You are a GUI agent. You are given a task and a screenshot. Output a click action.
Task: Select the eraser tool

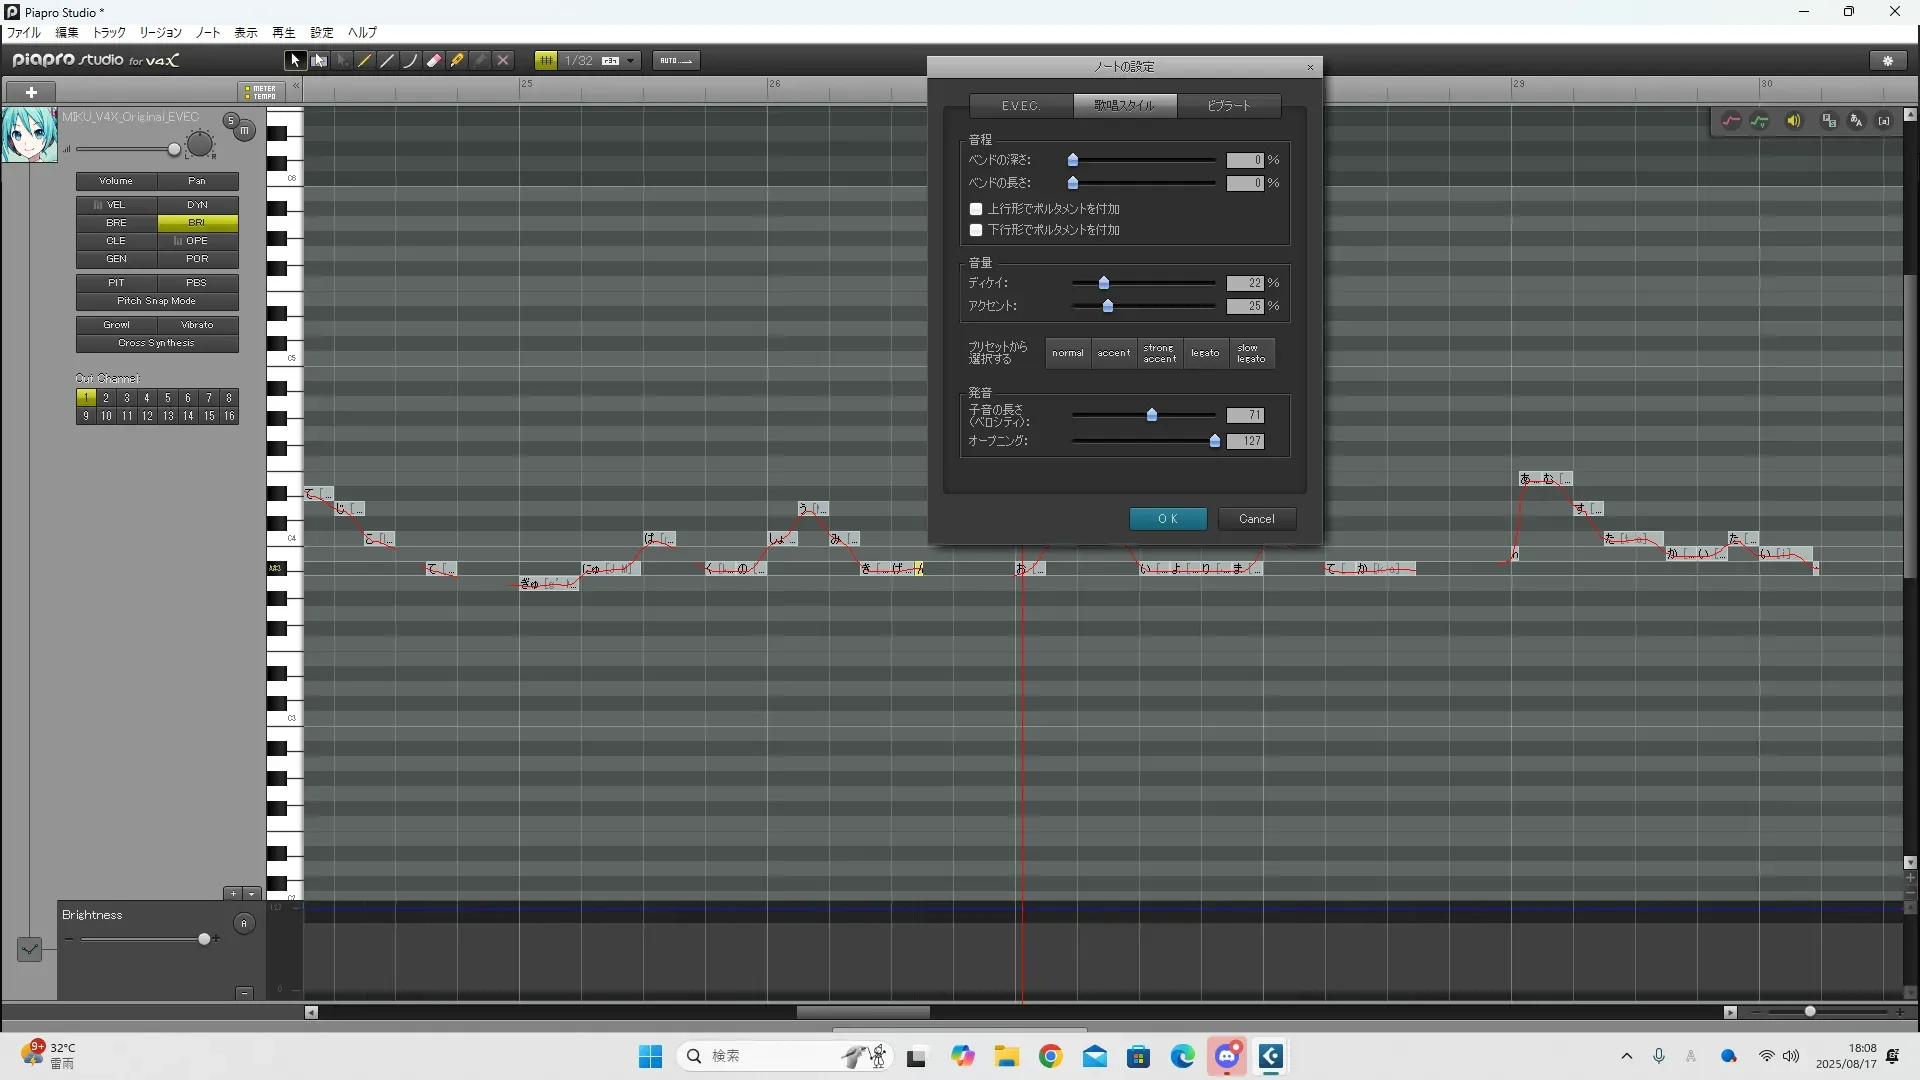[434, 61]
